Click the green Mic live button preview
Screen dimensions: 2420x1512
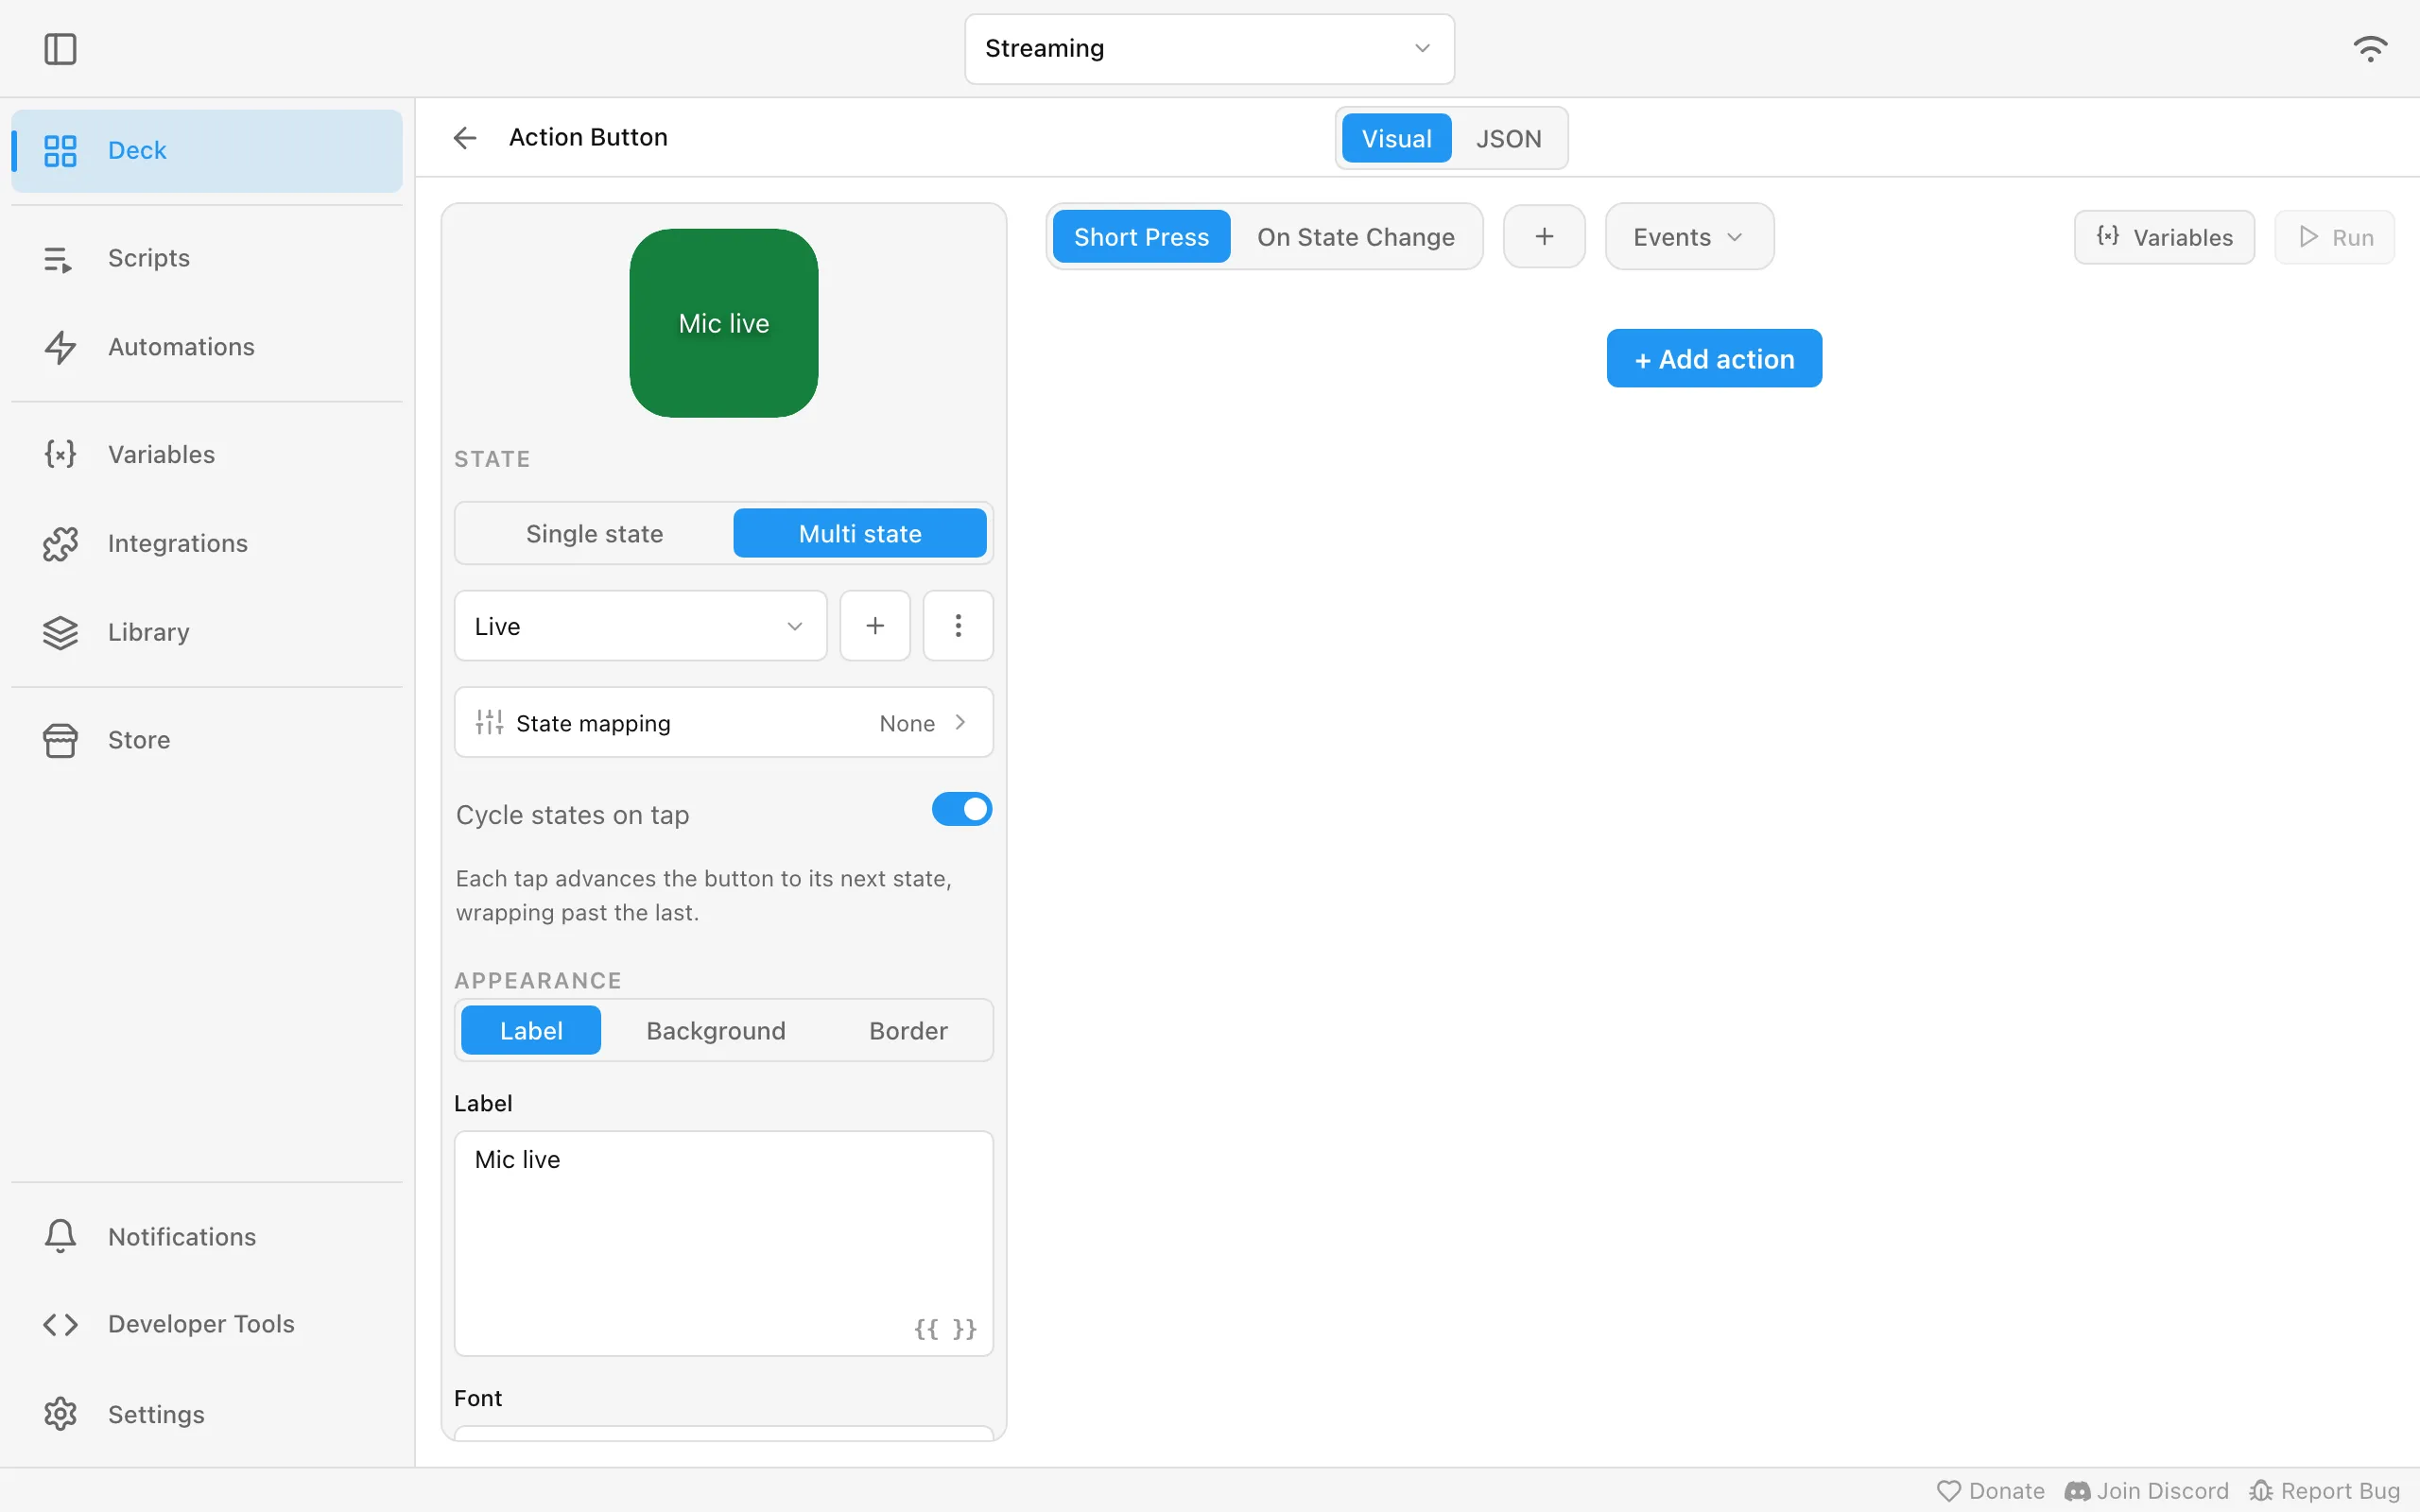point(724,323)
